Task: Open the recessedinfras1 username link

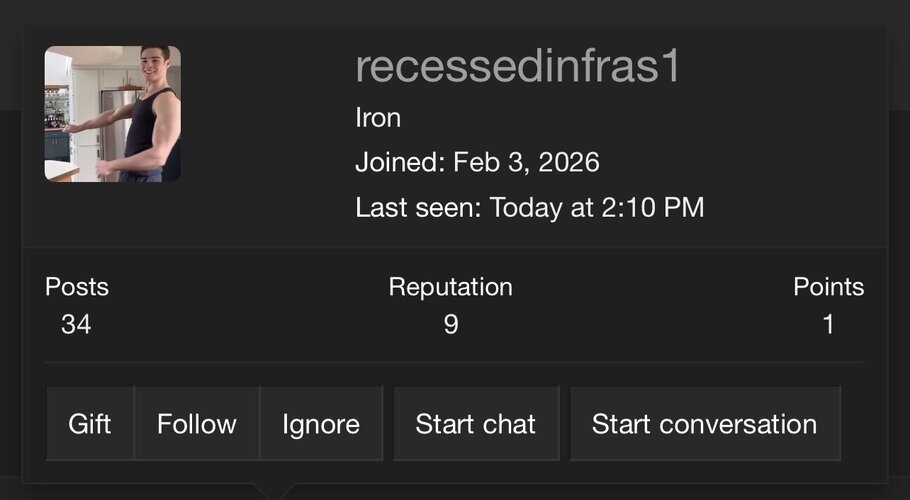Action: pyautogui.click(x=517, y=67)
